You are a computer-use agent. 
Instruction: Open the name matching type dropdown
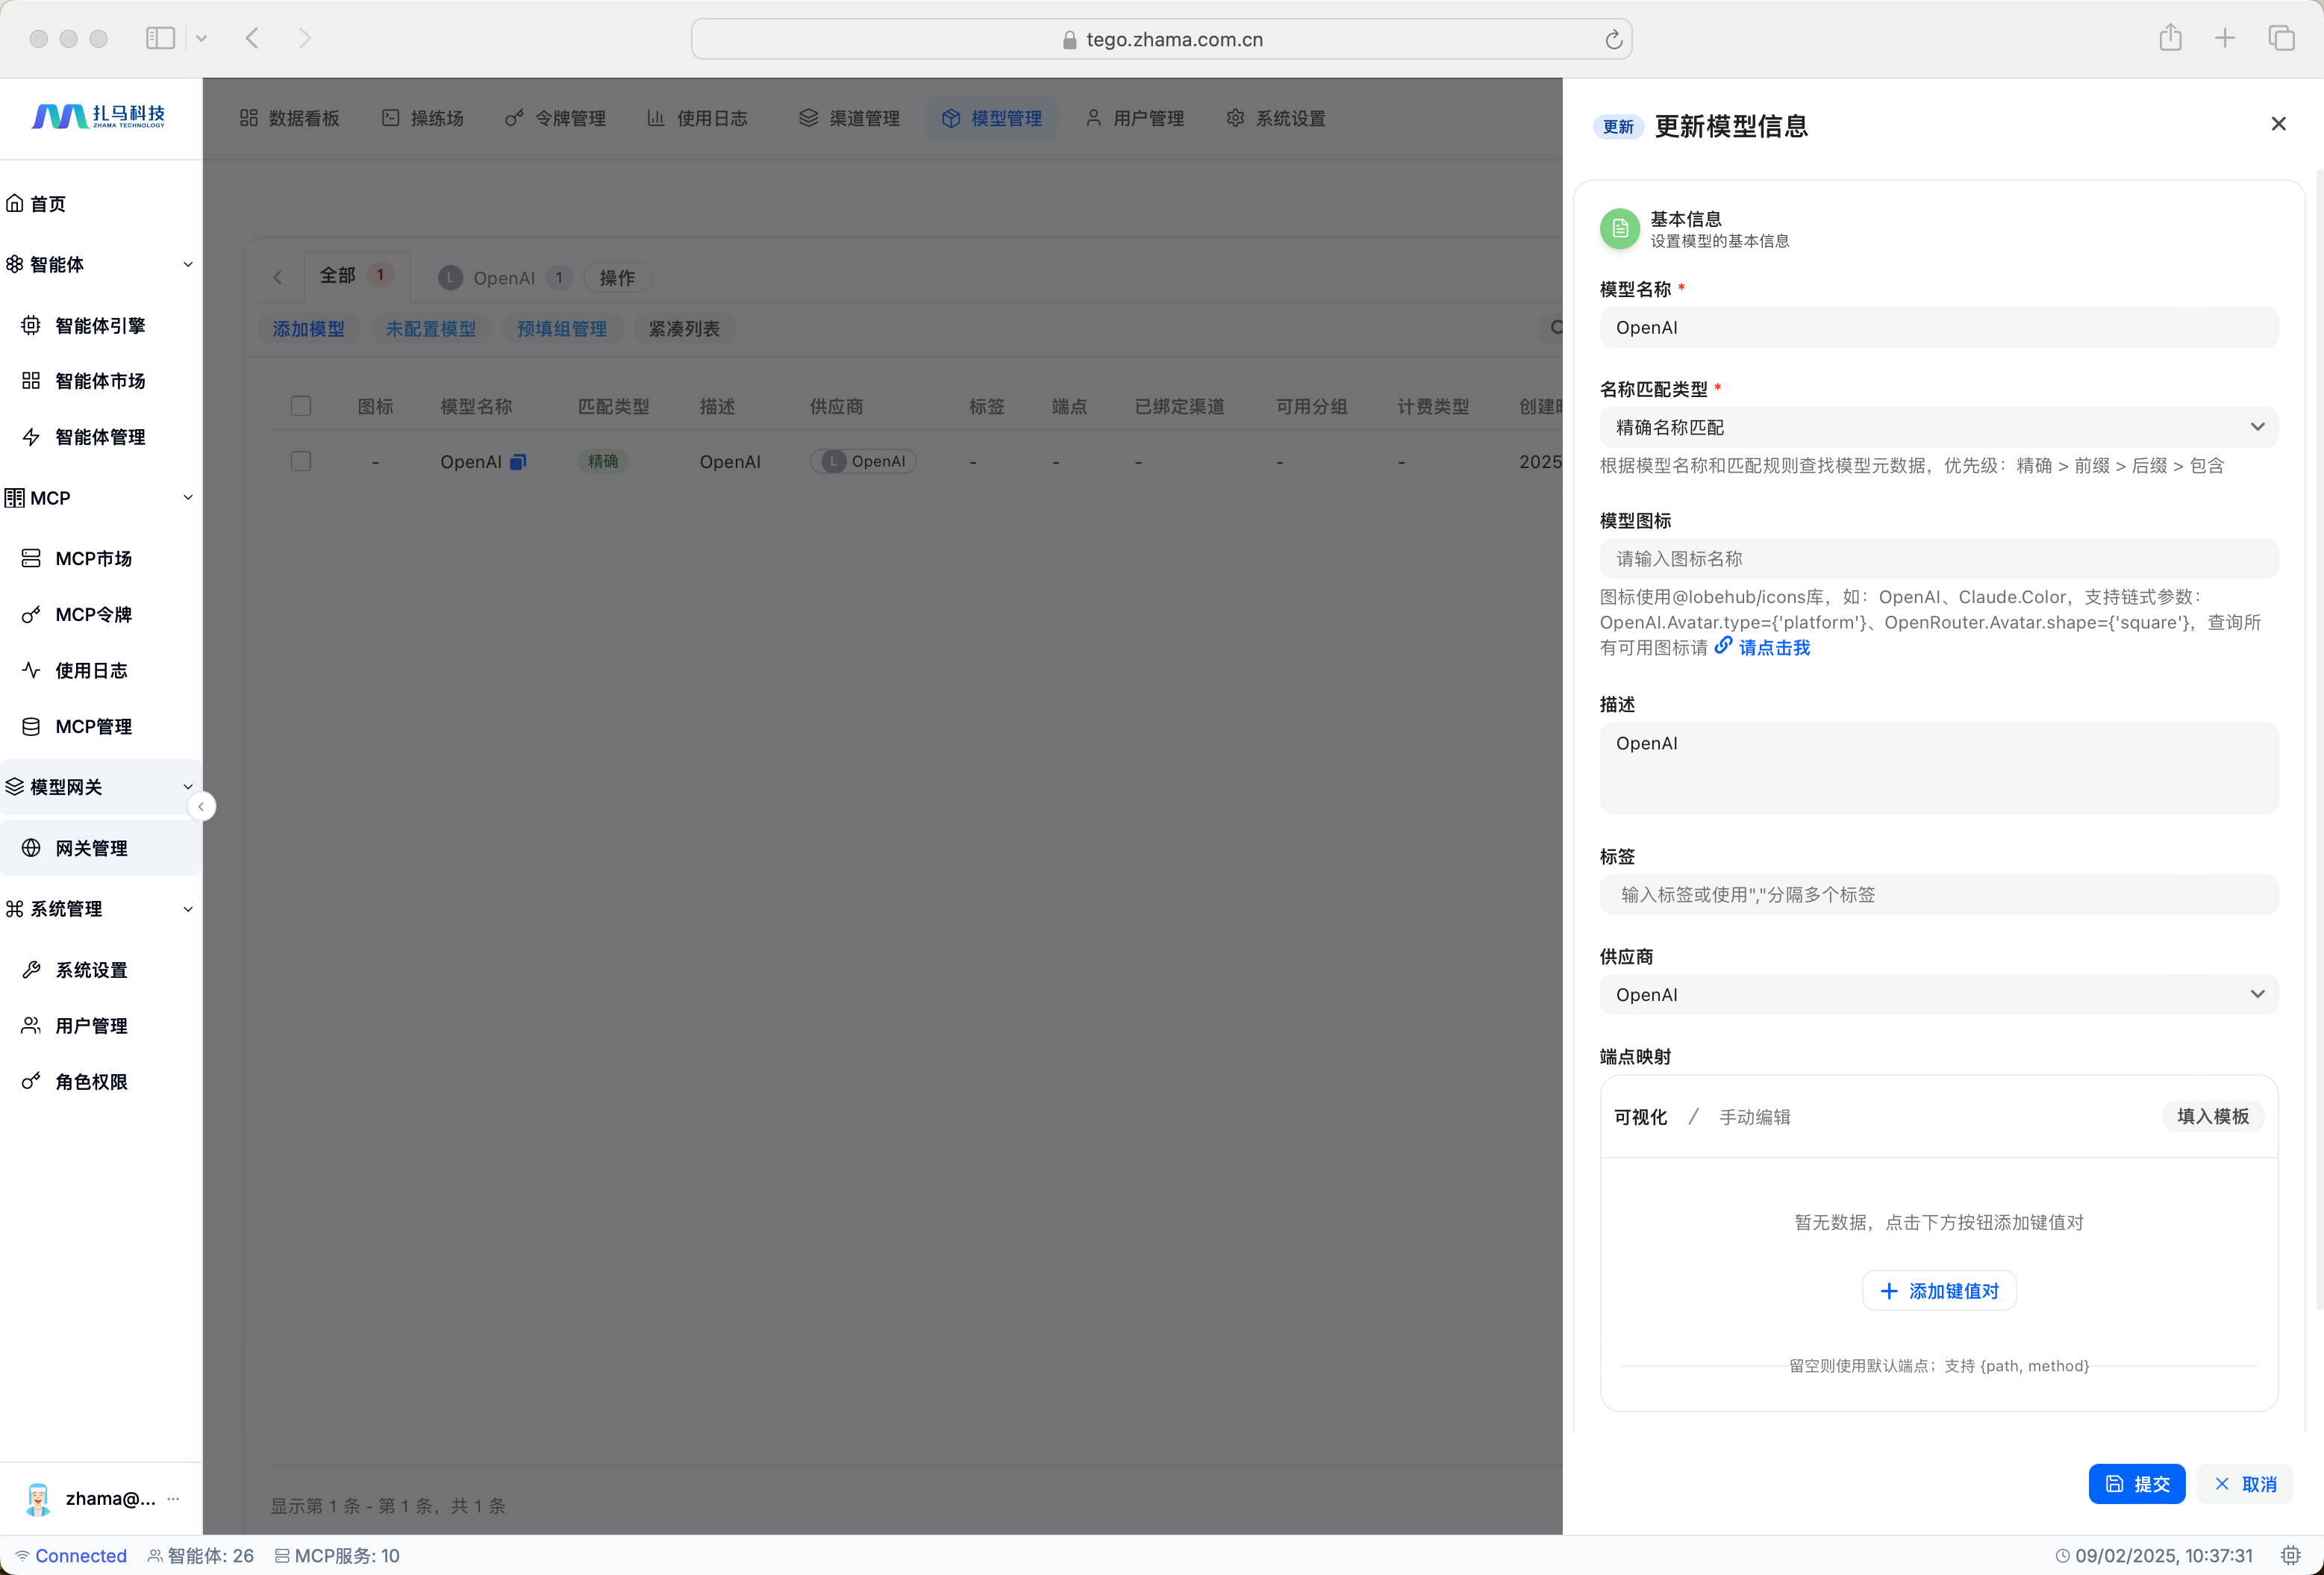click(x=1938, y=427)
